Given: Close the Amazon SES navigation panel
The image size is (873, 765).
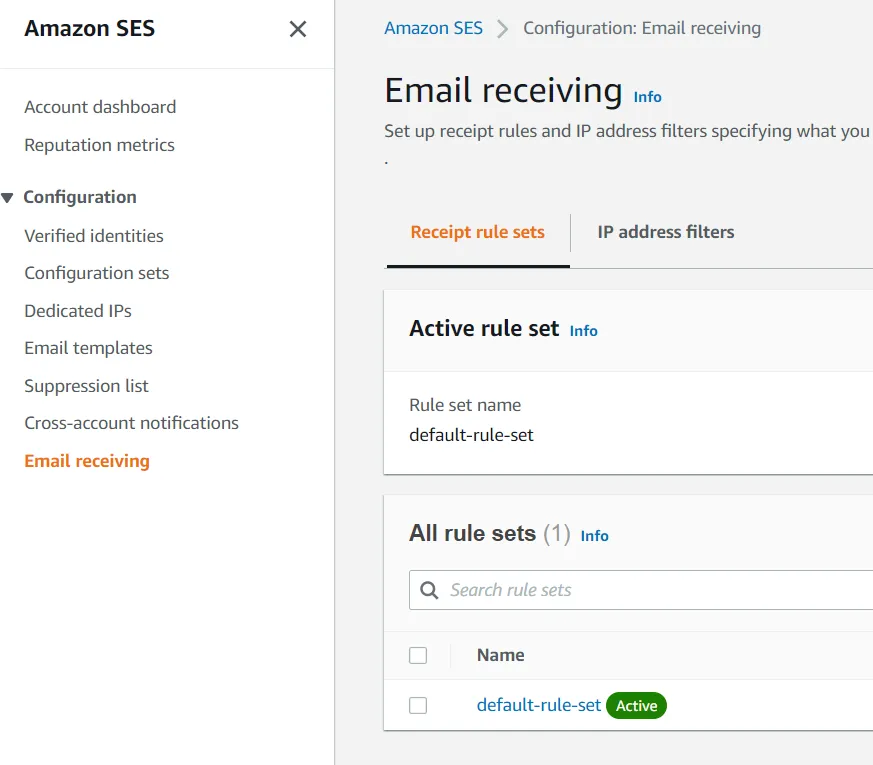Looking at the screenshot, I should point(297,29).
